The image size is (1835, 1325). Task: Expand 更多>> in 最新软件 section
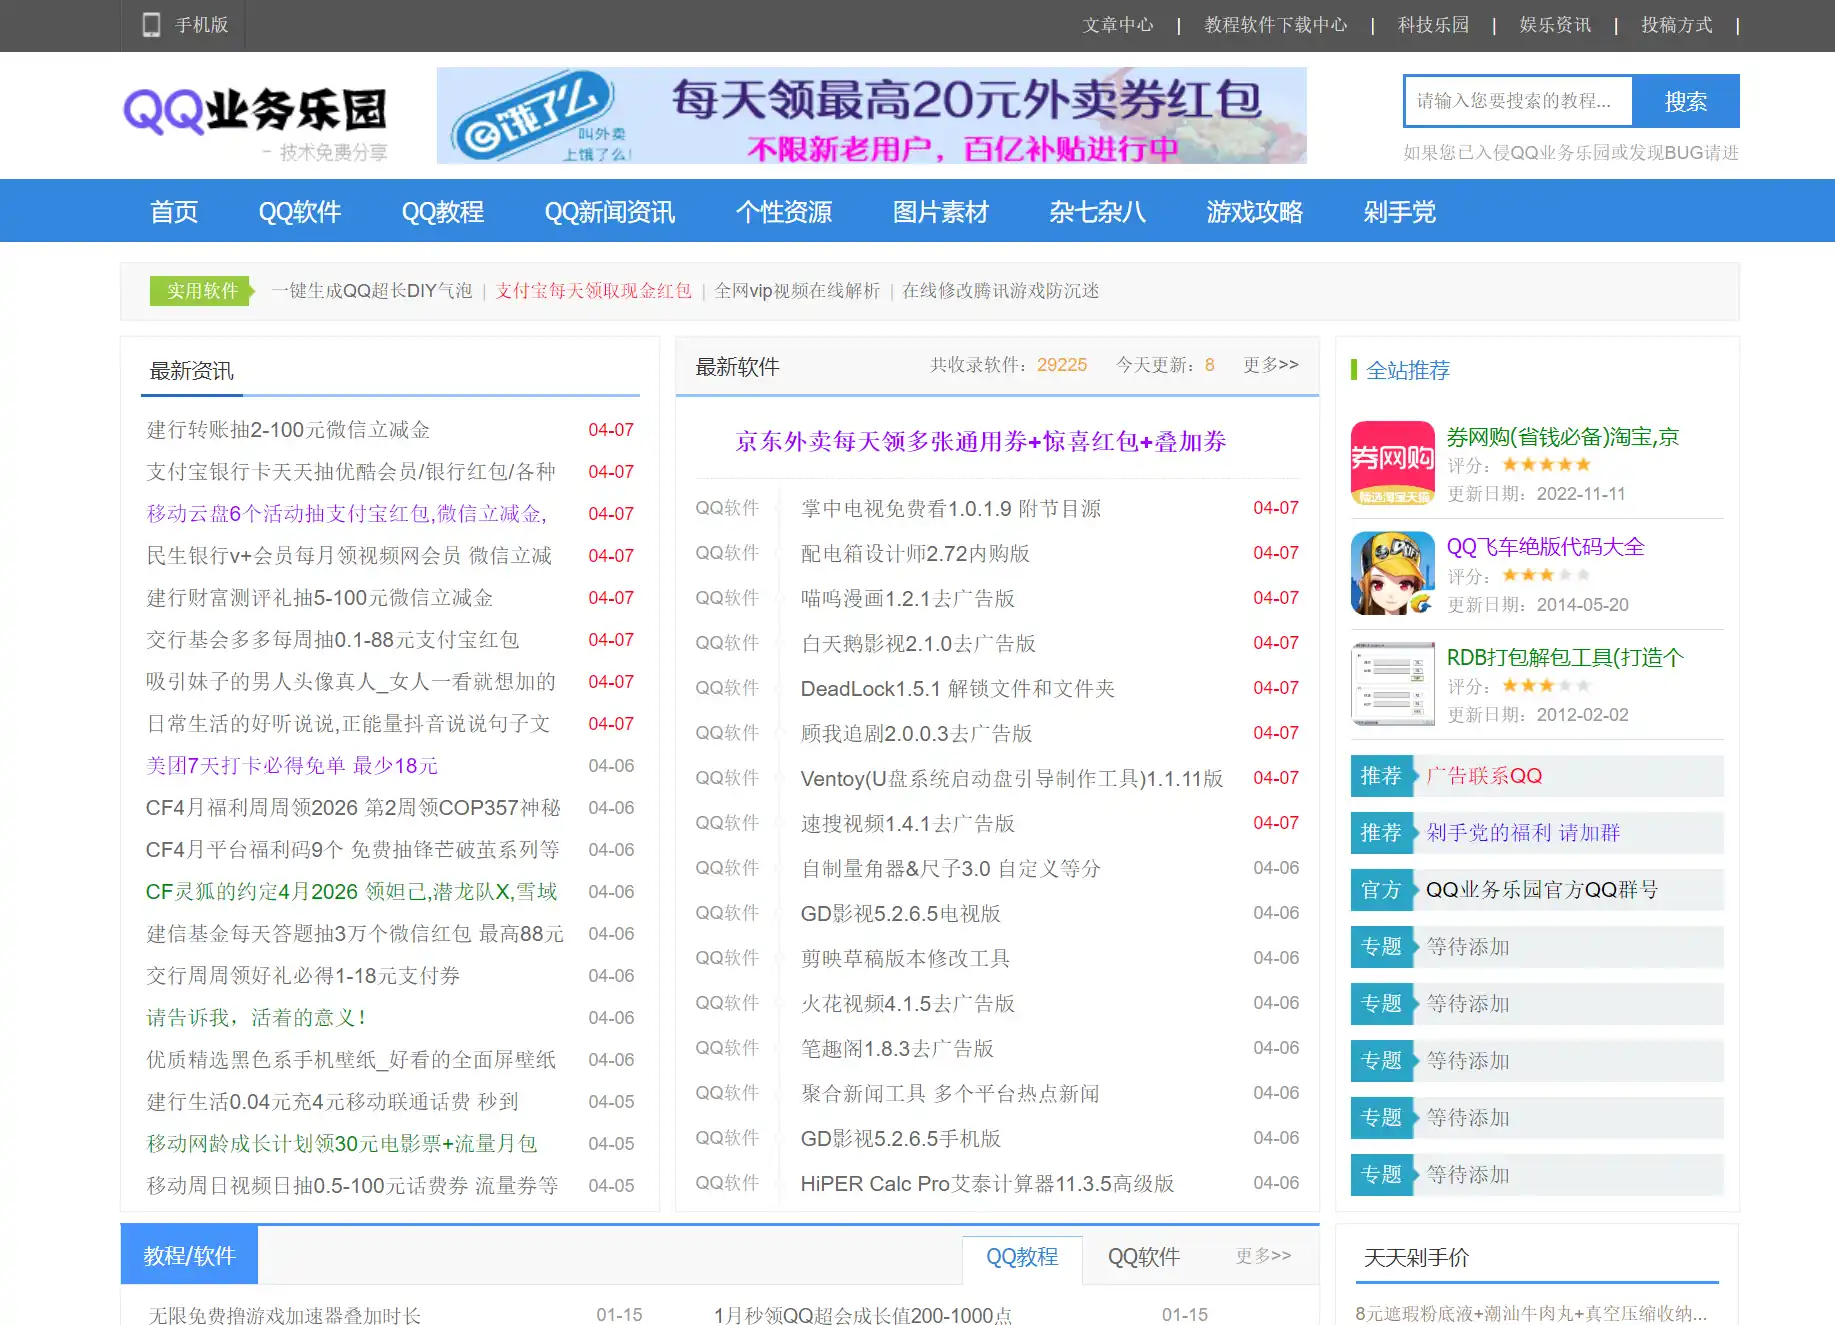tap(1270, 365)
